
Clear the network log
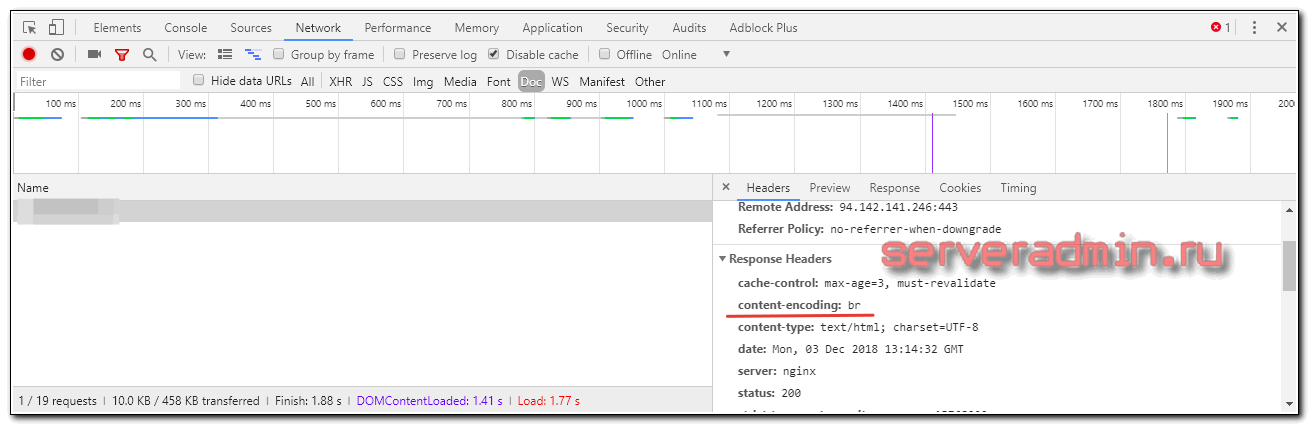tap(58, 55)
